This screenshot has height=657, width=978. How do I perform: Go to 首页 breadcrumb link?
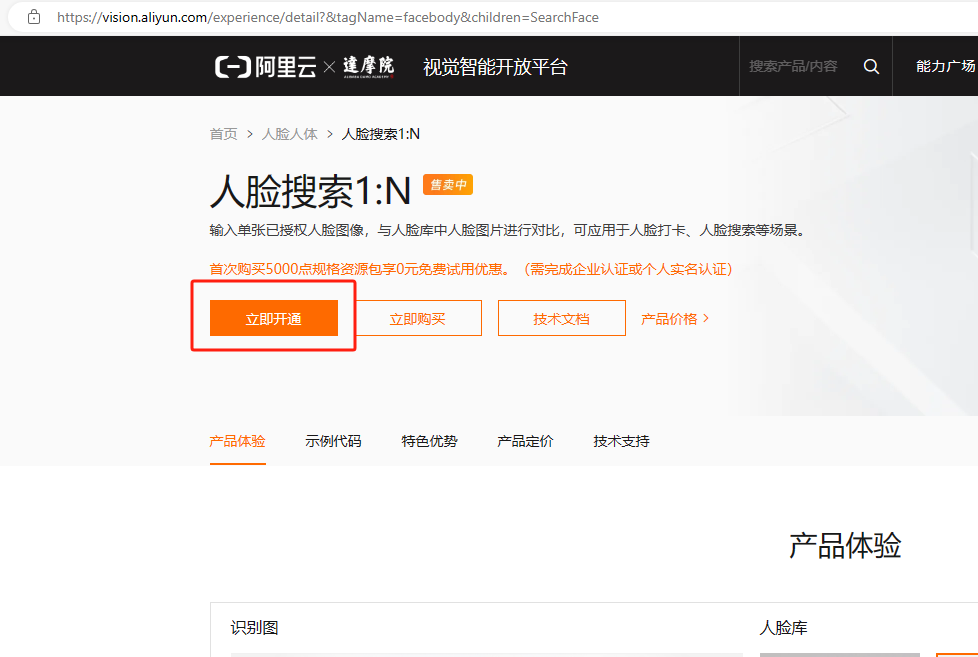[x=223, y=134]
